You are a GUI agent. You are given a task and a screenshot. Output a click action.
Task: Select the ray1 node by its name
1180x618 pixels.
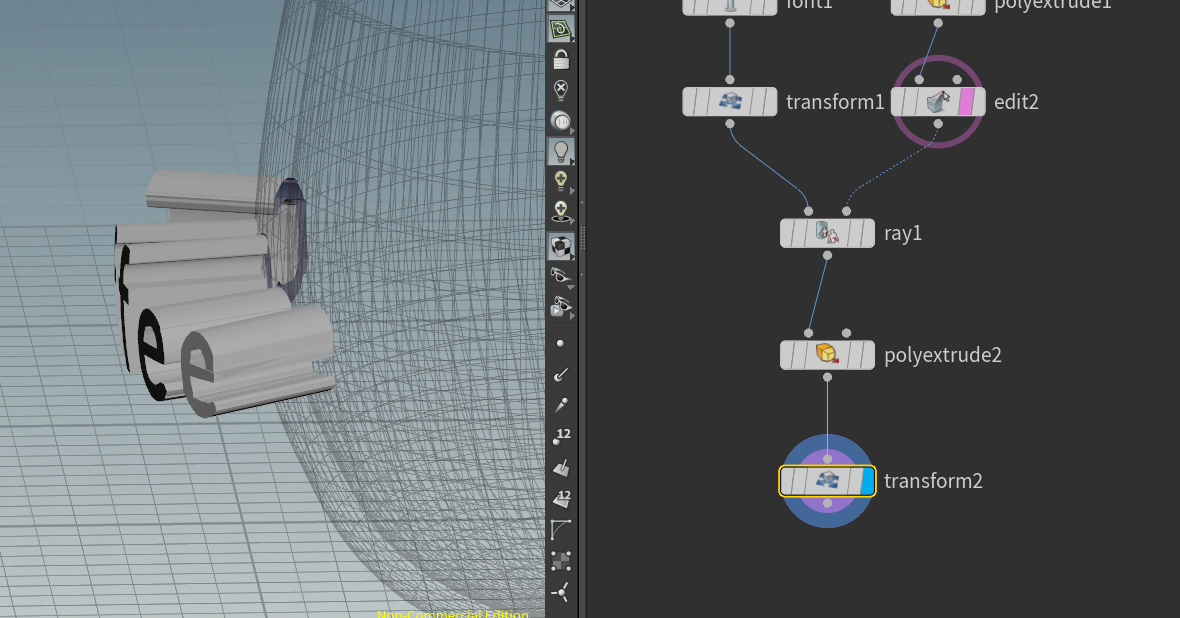902,233
